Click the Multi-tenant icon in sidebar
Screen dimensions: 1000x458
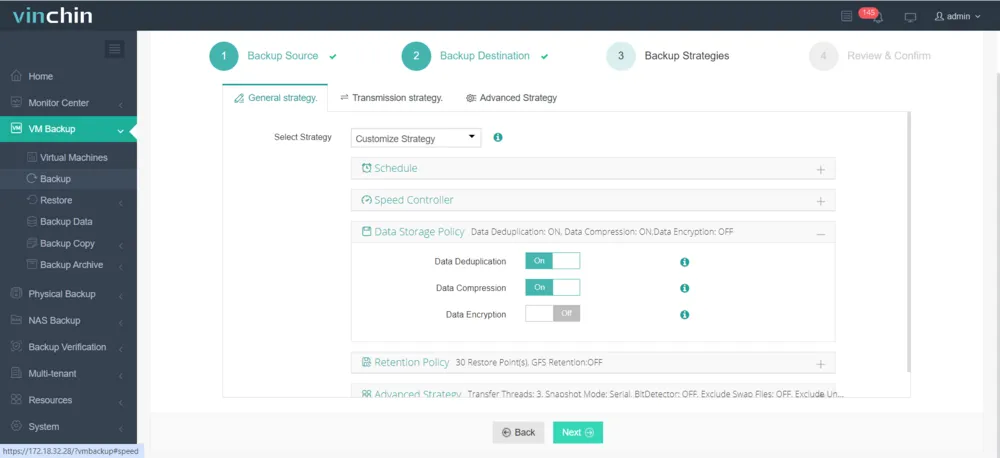tap(17, 374)
